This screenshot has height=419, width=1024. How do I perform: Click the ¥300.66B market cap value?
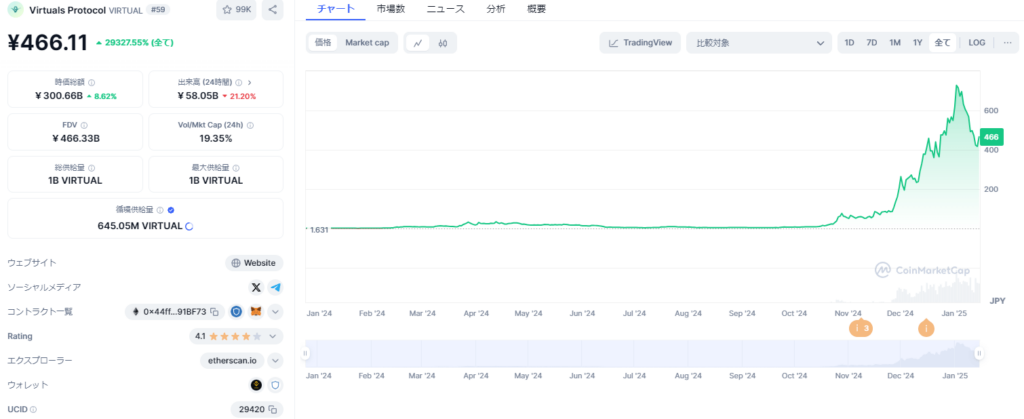click(59, 96)
